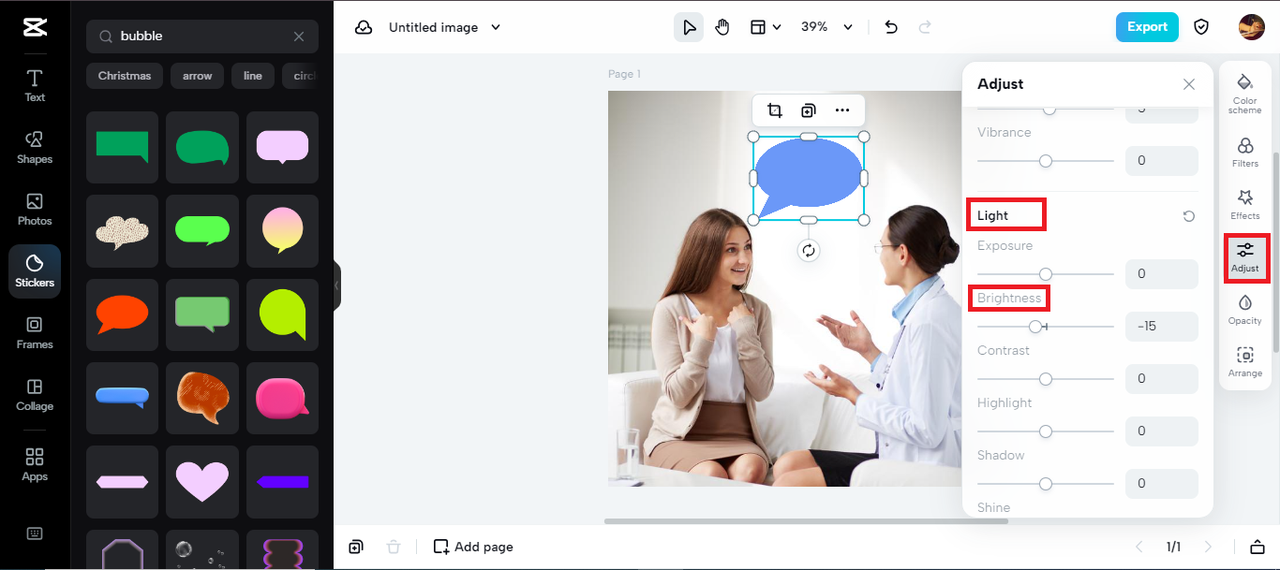The width and height of the screenshot is (1280, 570).
Task: Choose the lavender heart sticker
Action: pyautogui.click(x=202, y=482)
